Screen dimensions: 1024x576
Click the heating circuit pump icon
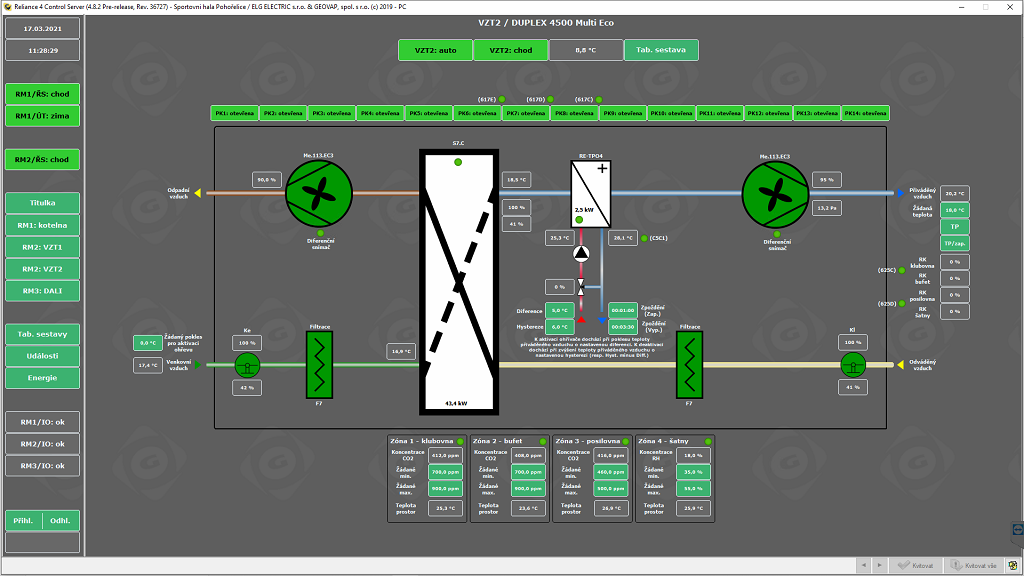point(581,254)
